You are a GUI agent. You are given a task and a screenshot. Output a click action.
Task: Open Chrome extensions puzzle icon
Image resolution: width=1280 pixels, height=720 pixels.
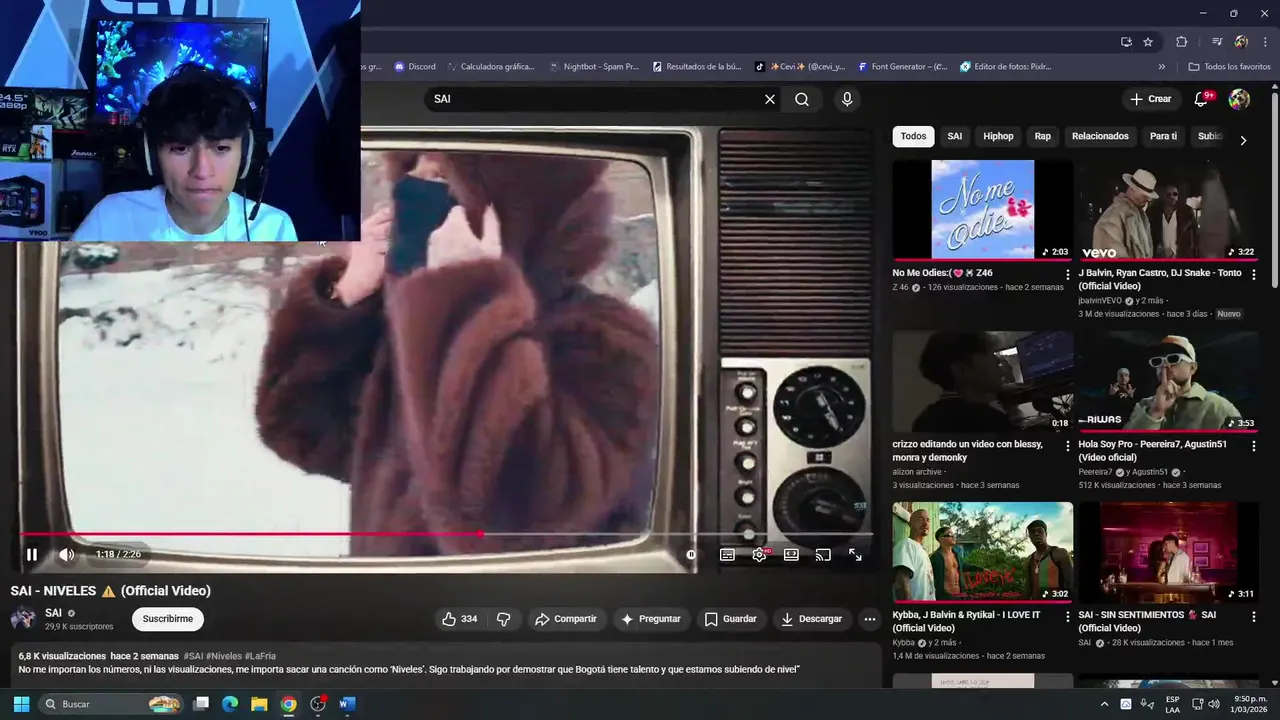[1181, 42]
